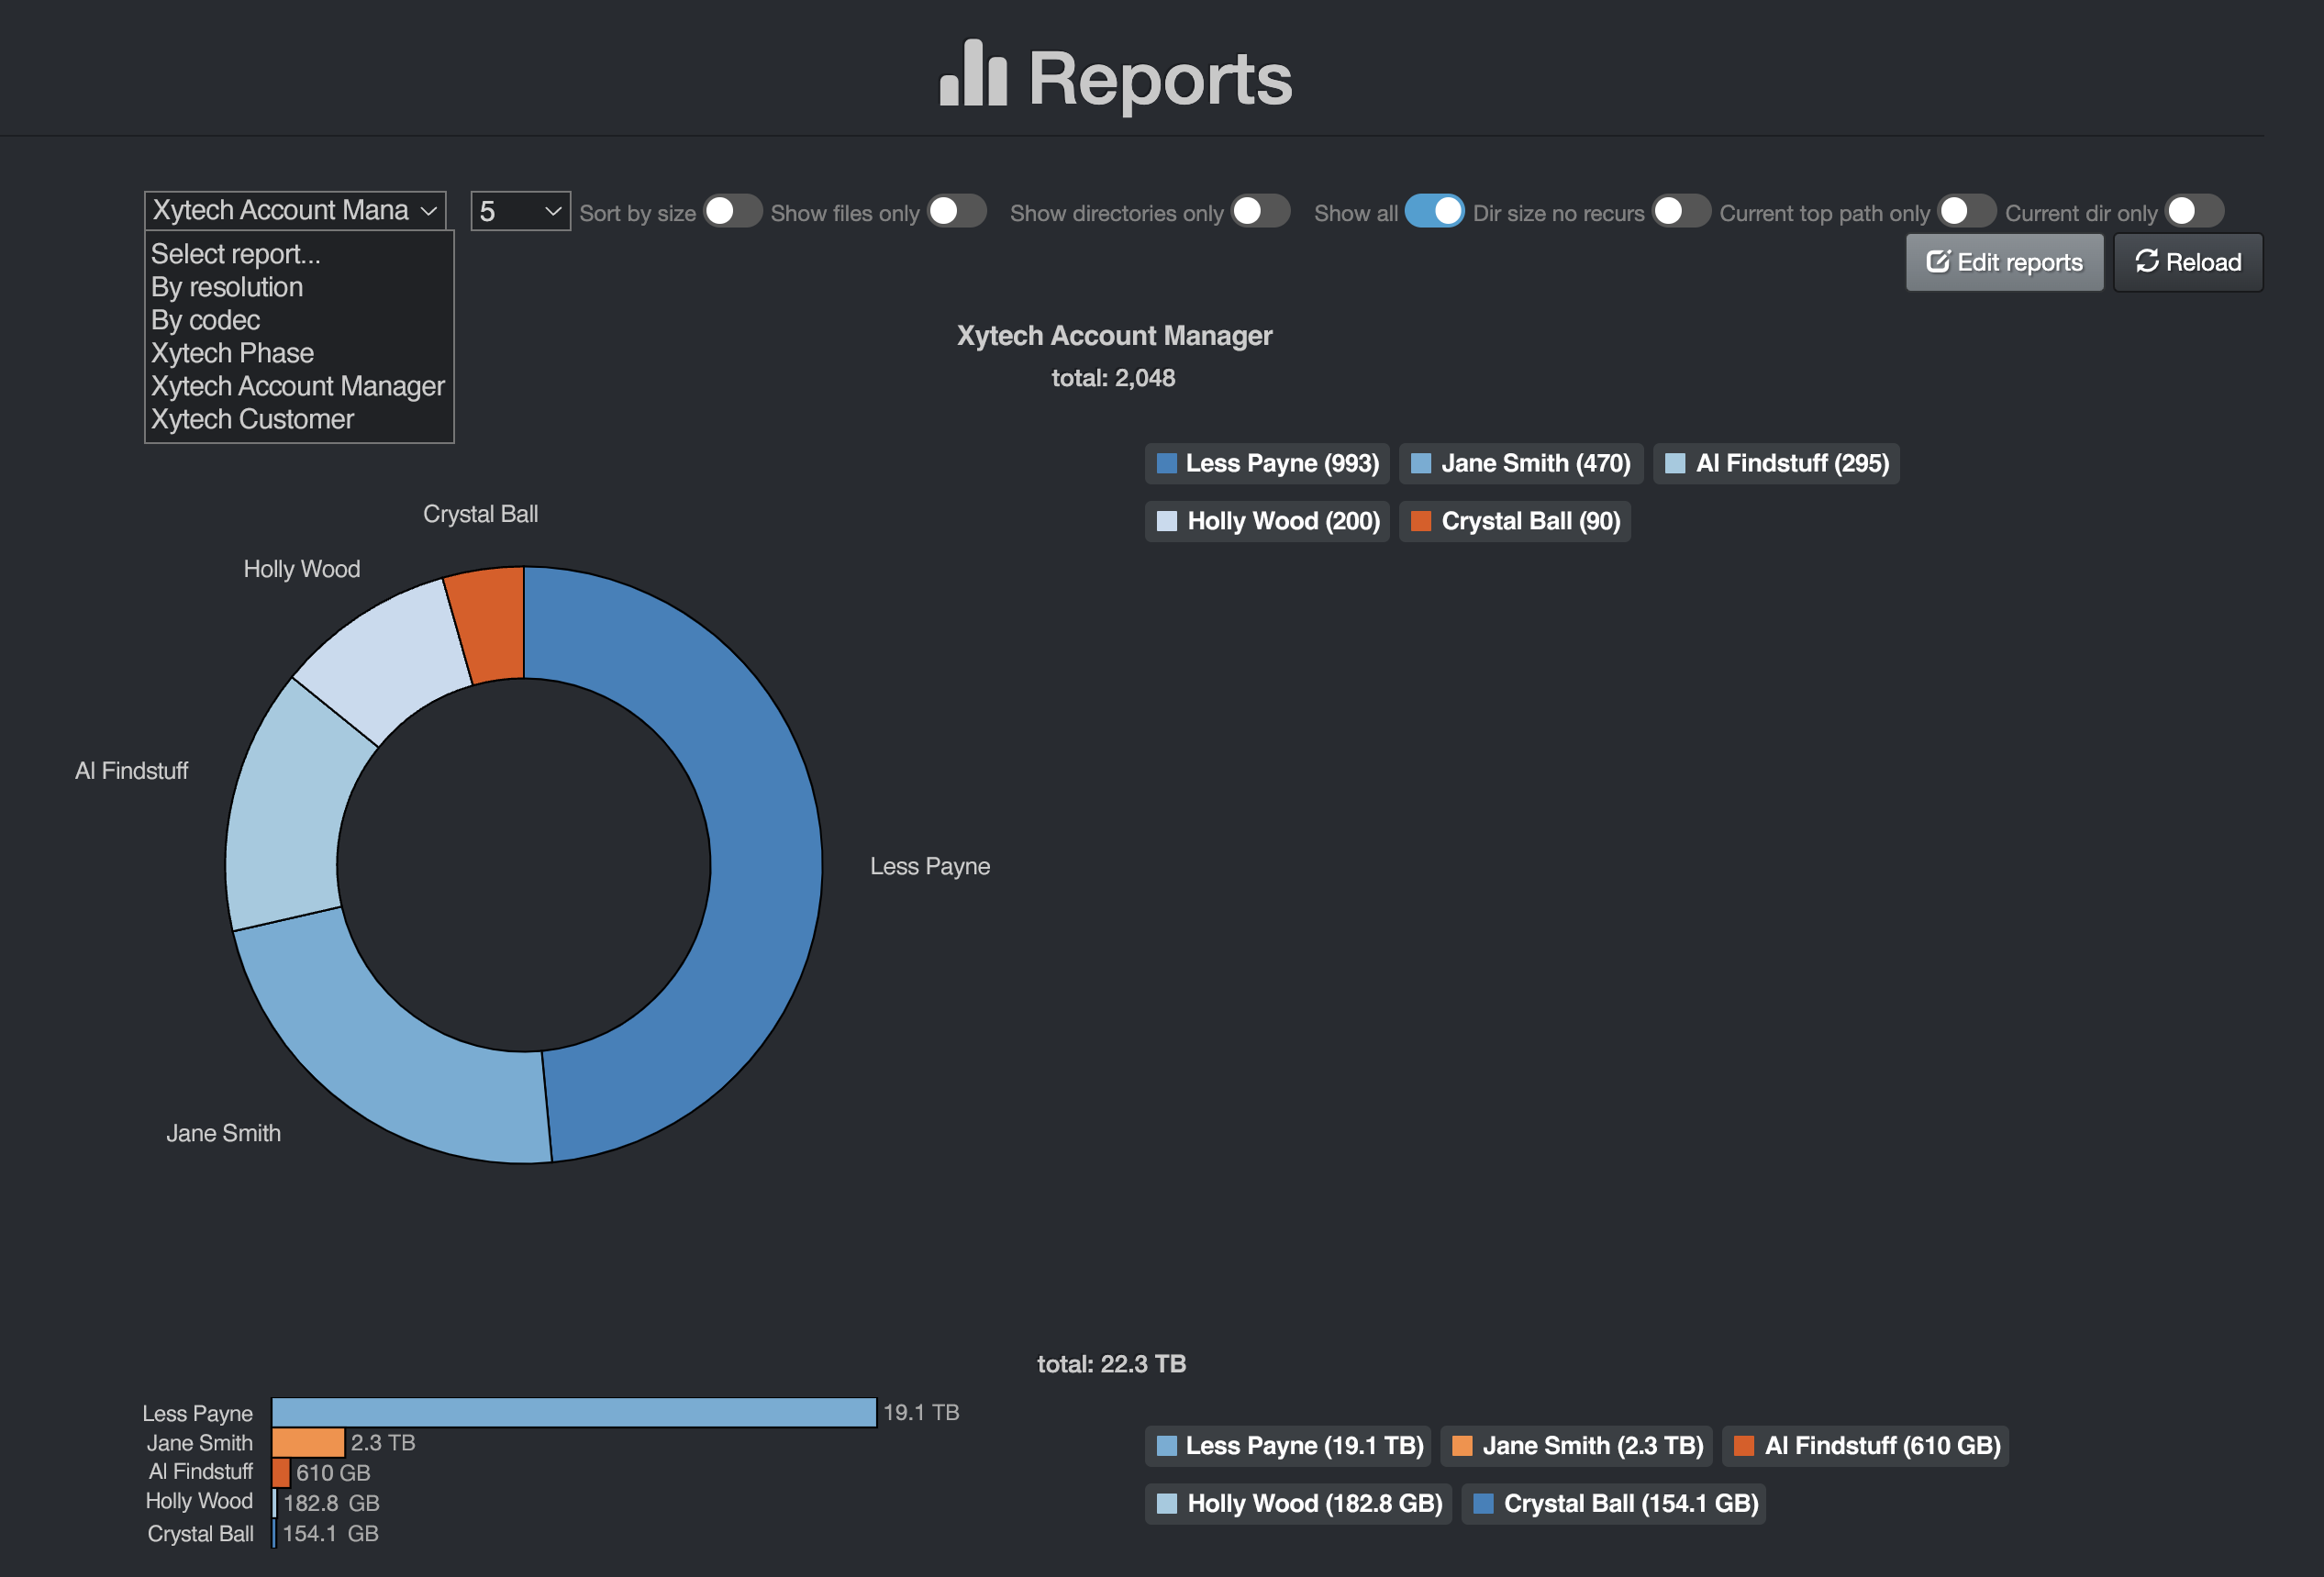Click Less Payne (993) legend color square

click(1166, 464)
